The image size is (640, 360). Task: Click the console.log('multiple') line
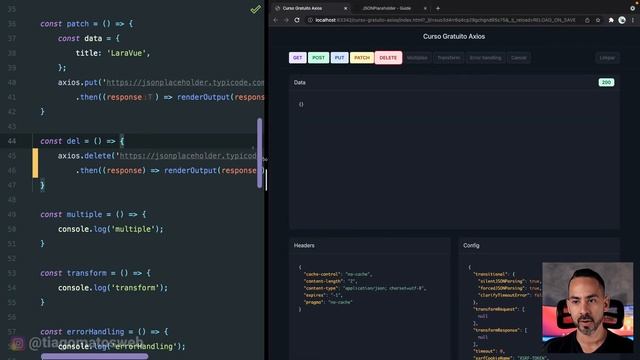coord(110,229)
